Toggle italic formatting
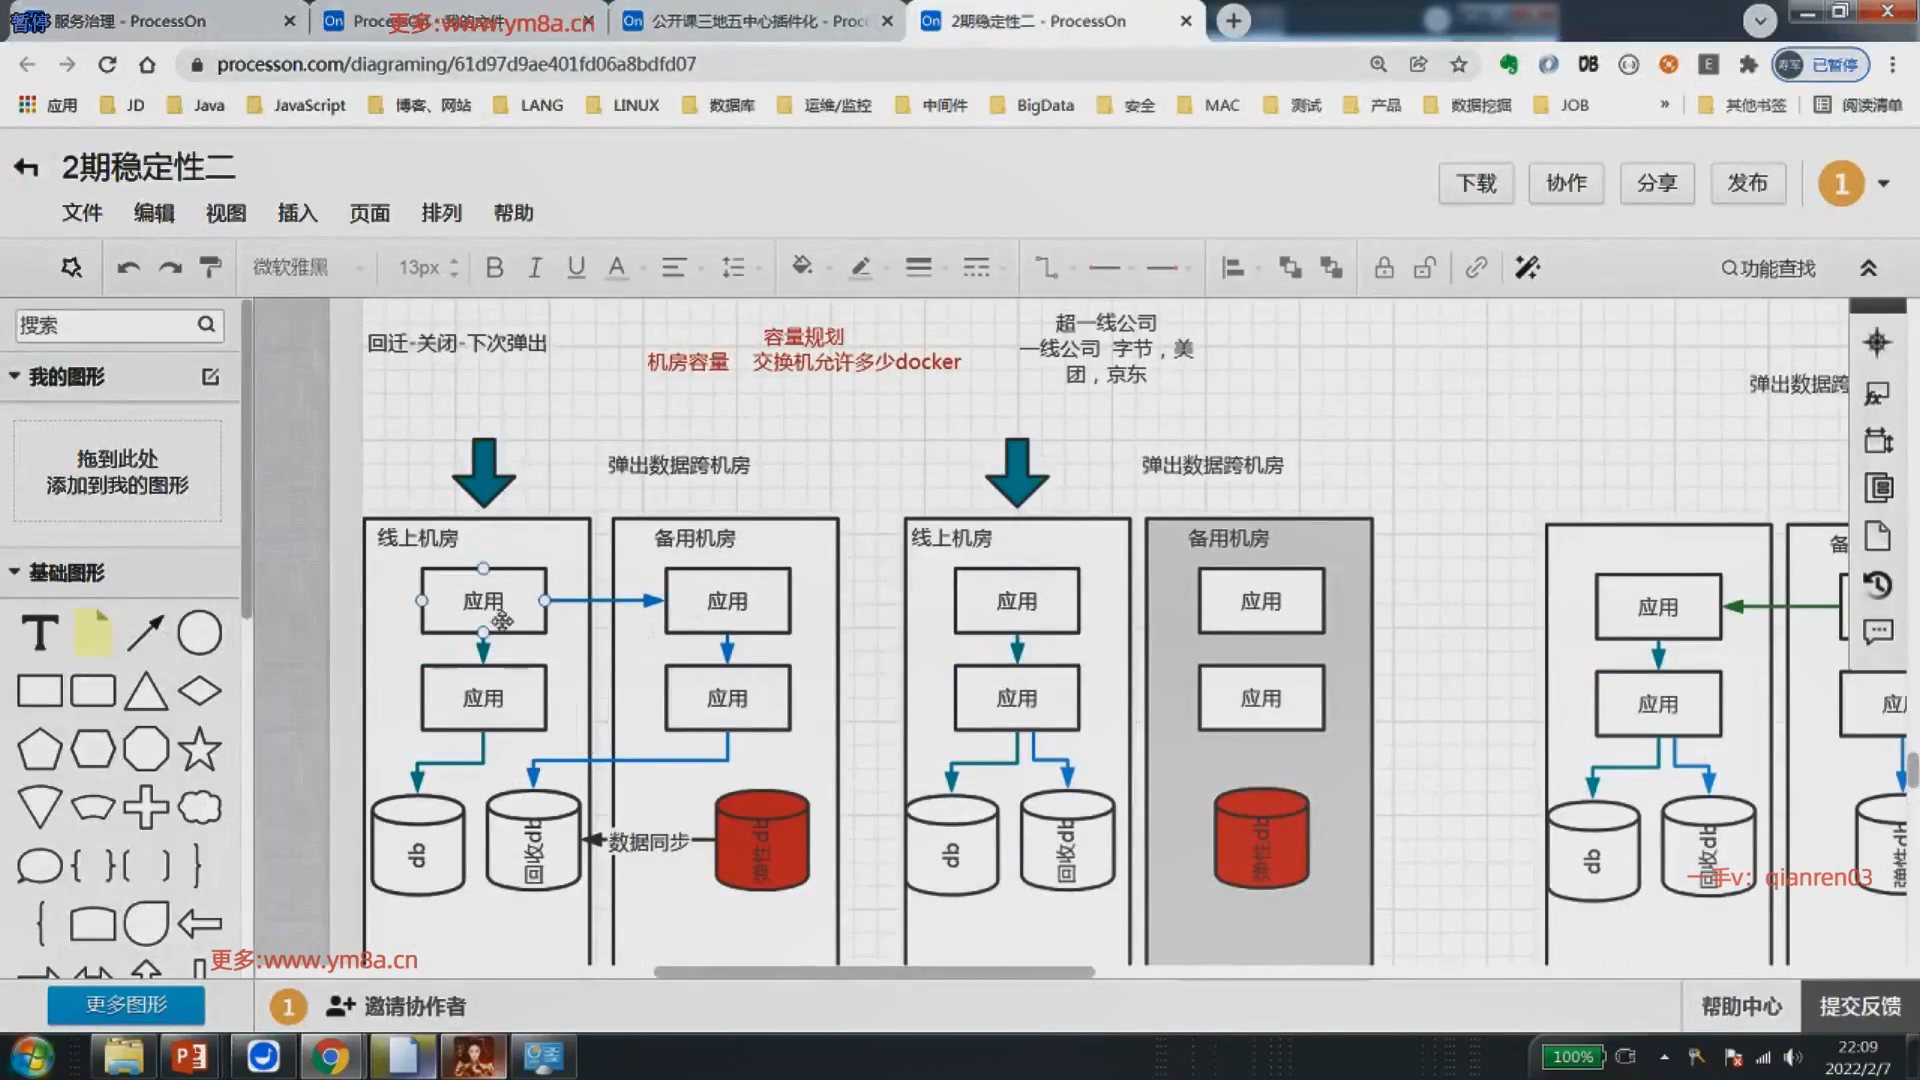This screenshot has height=1080, width=1920. (535, 267)
